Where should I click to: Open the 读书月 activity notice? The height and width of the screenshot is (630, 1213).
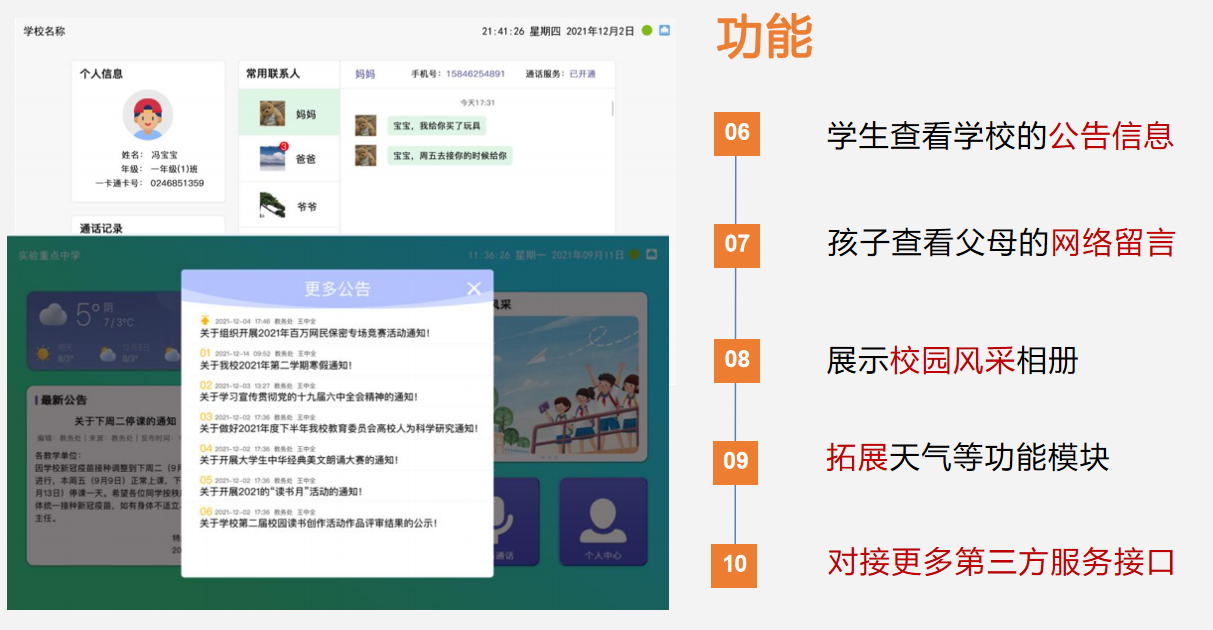tap(280, 492)
